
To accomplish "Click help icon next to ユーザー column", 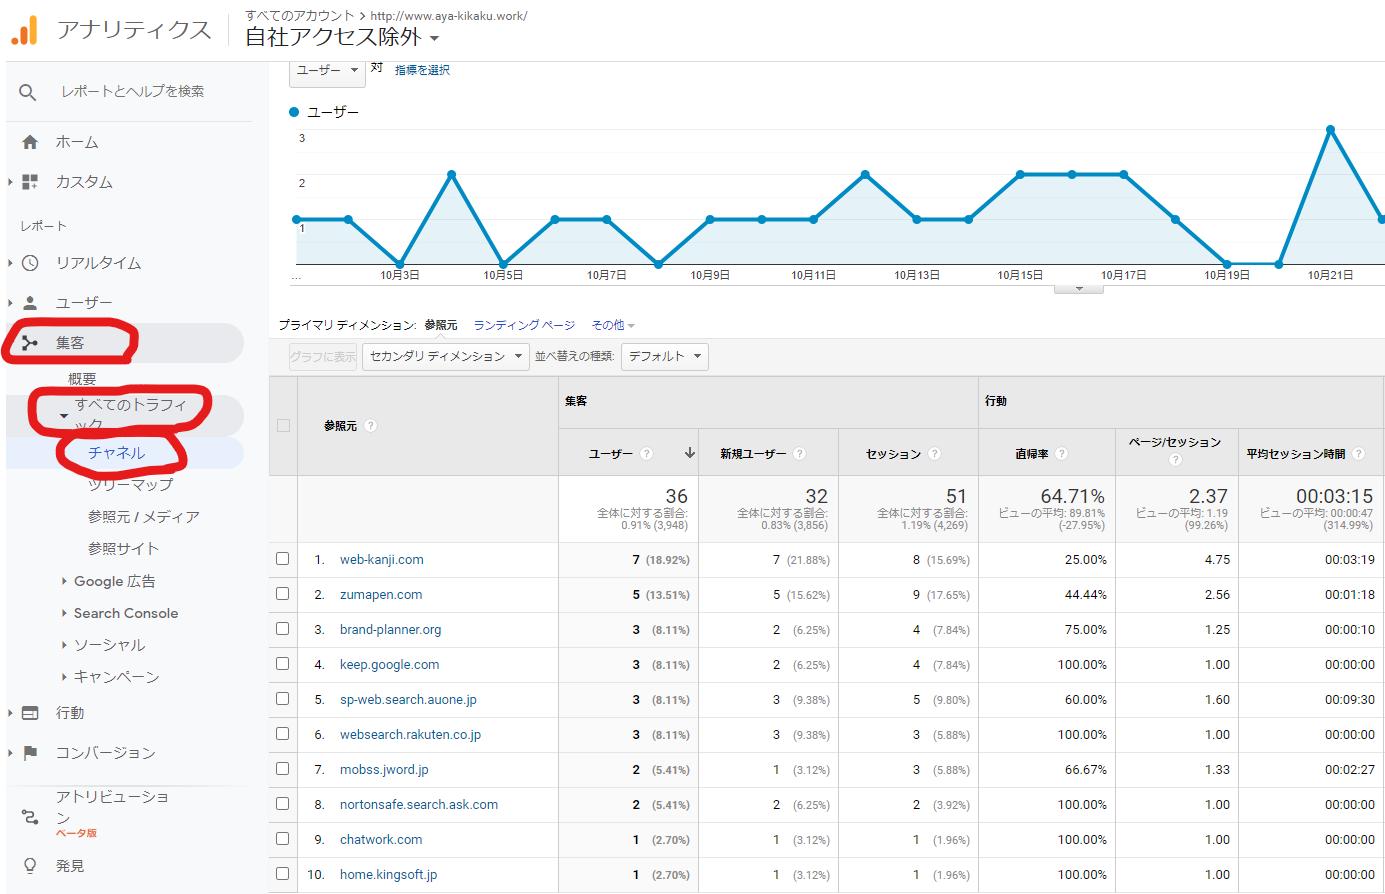I will click(646, 454).
